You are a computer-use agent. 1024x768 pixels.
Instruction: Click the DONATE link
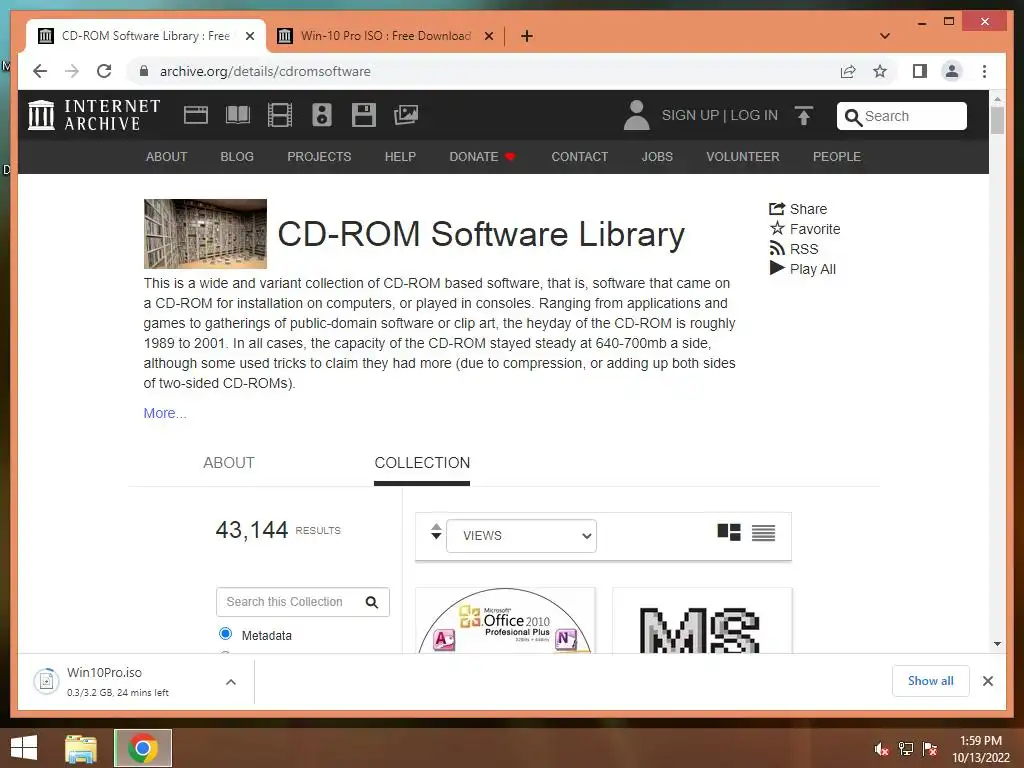[x=482, y=157]
